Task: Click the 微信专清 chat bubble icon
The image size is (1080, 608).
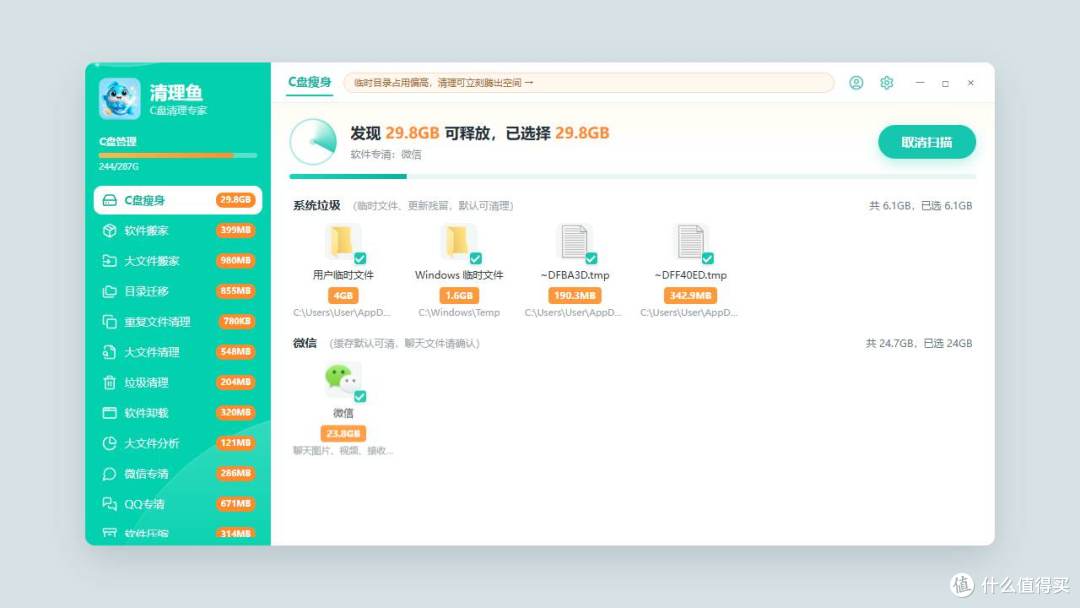Action: pyautogui.click(x=109, y=473)
